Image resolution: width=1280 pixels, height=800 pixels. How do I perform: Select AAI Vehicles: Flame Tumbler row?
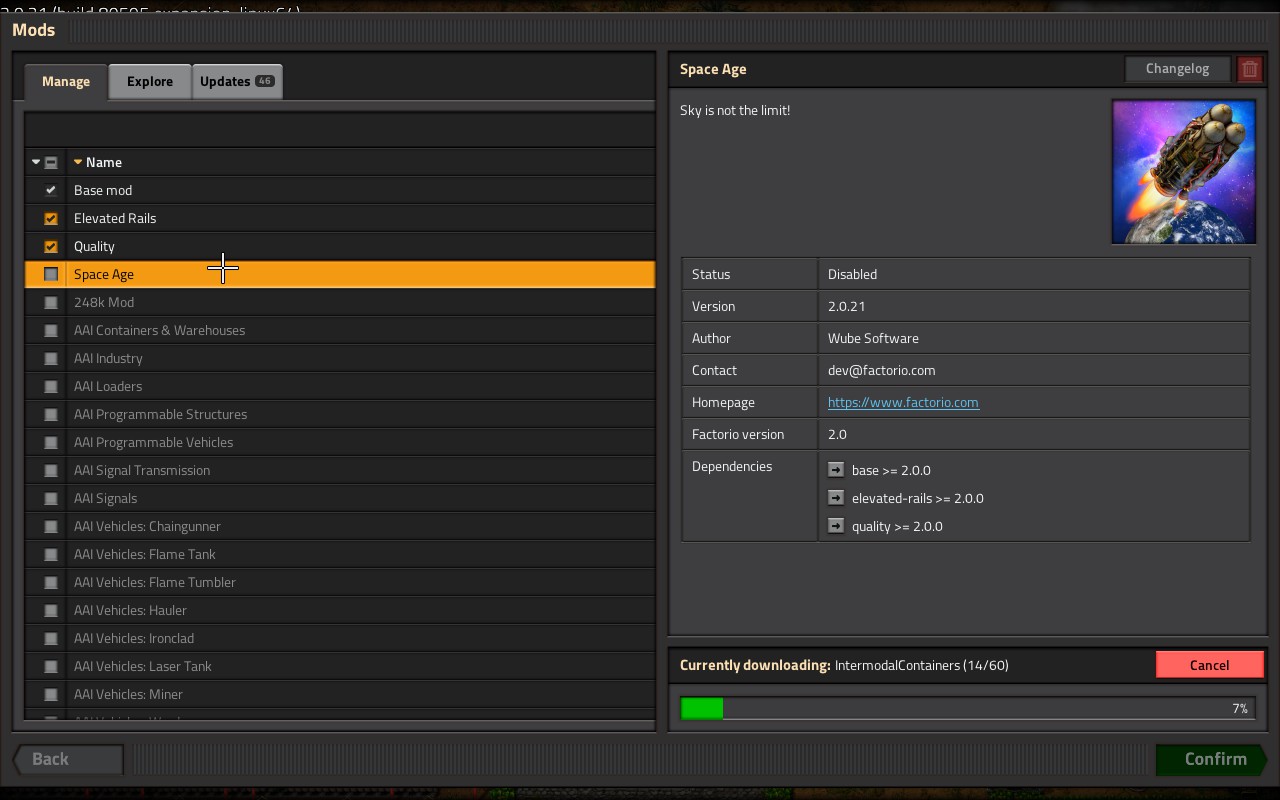coord(340,582)
